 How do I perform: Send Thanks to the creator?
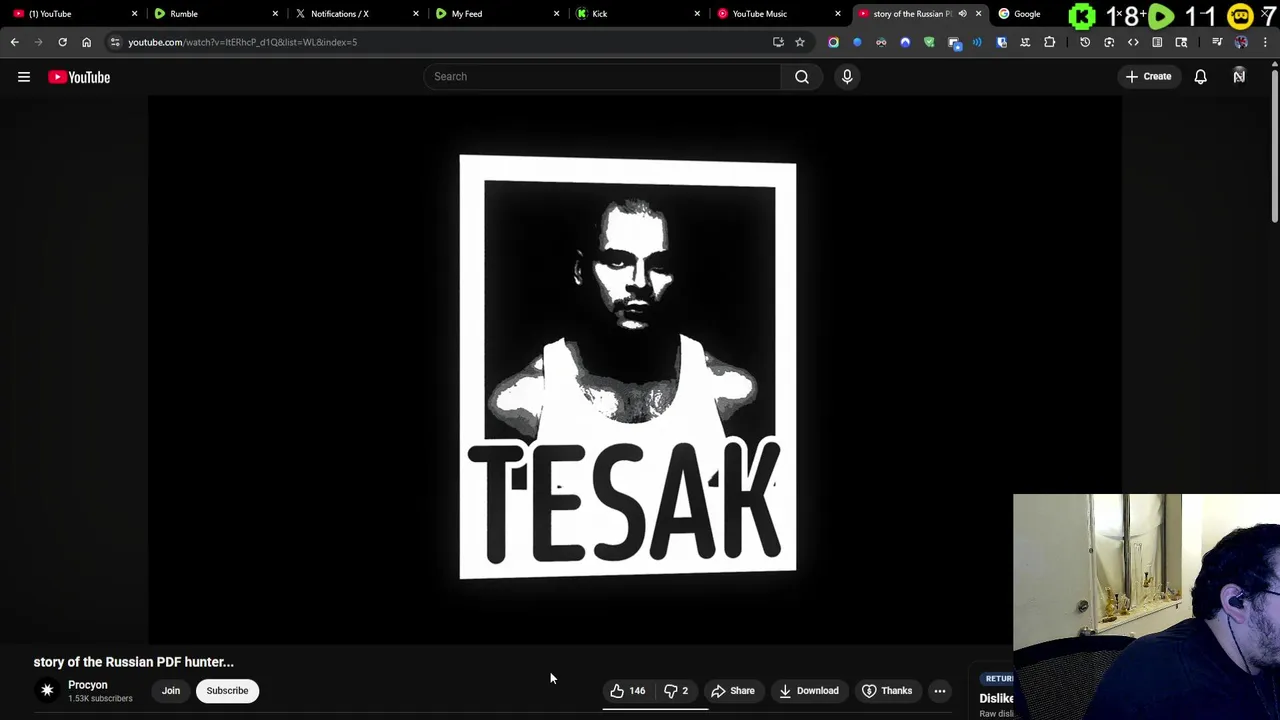click(x=887, y=690)
